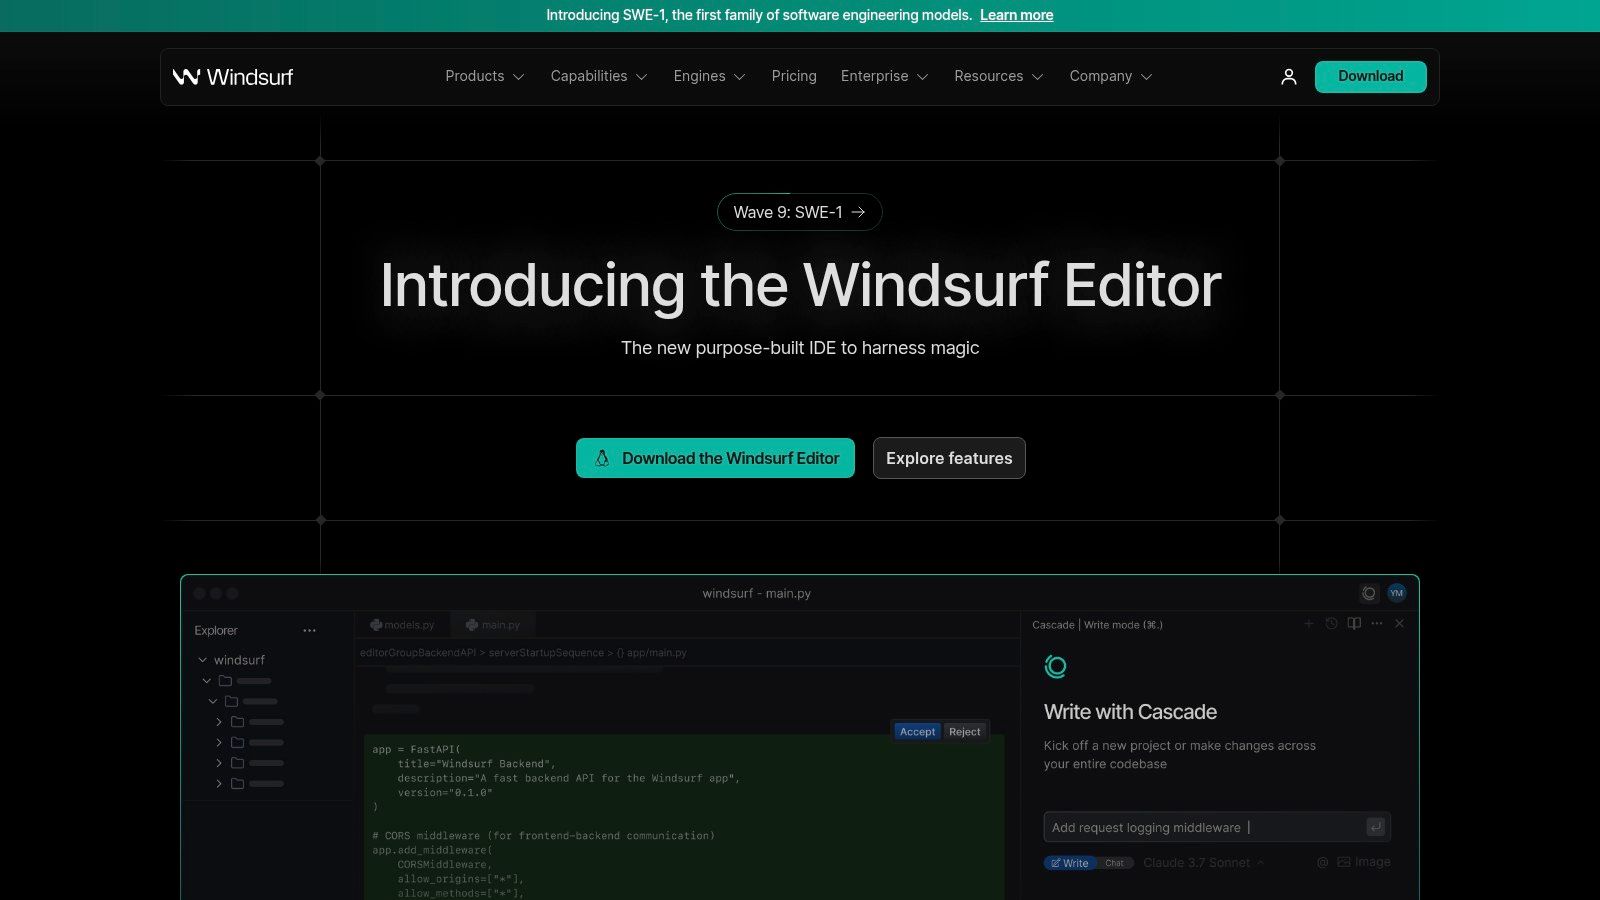Start new Cascade conversation with plus icon

coord(1308,624)
